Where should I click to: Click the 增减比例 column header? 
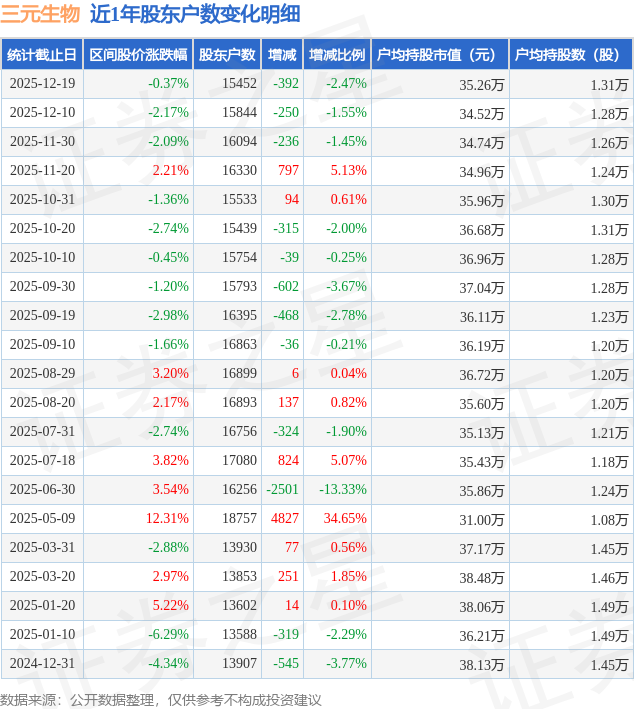click(x=337, y=55)
